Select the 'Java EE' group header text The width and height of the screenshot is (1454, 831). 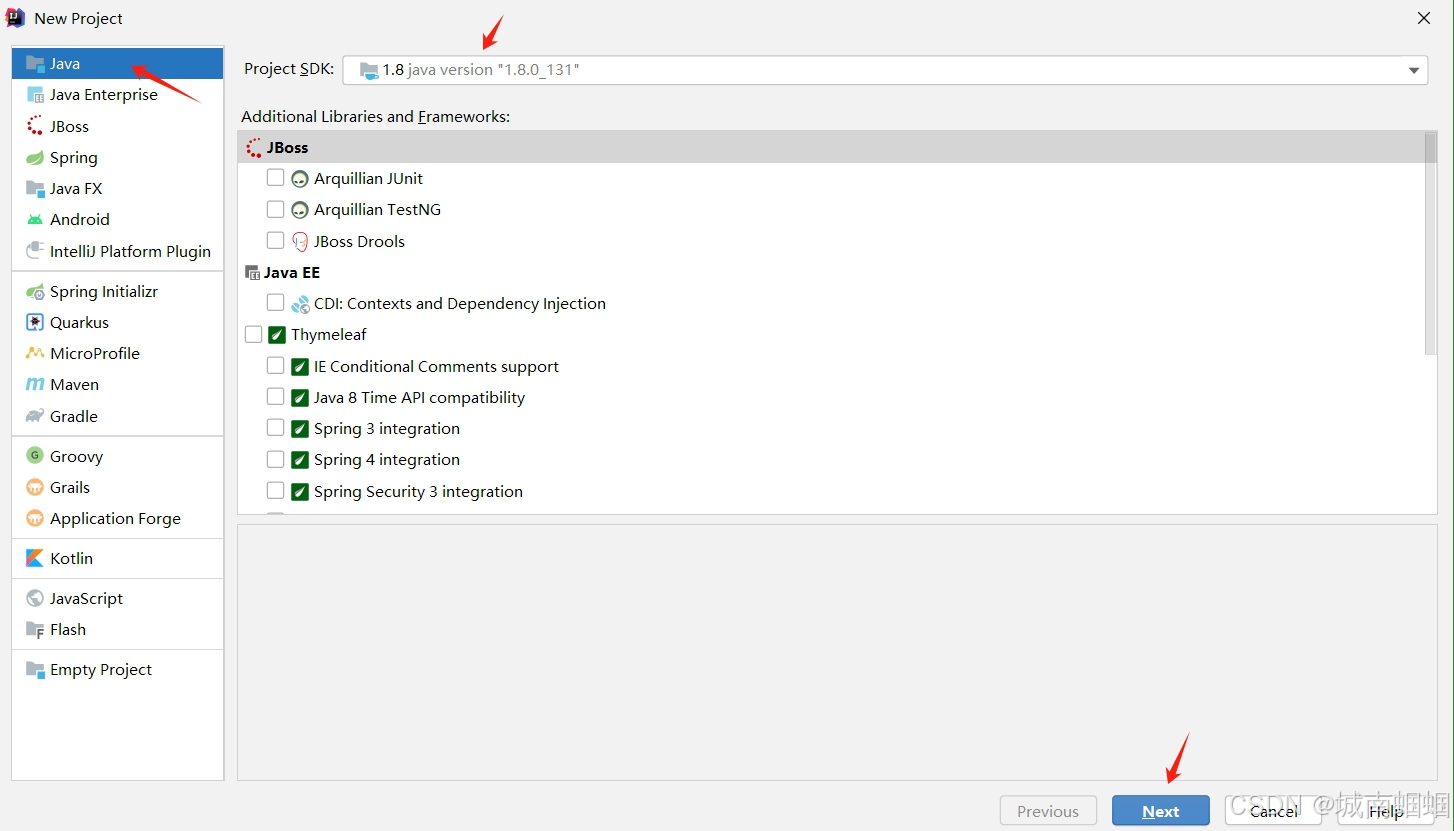[292, 272]
